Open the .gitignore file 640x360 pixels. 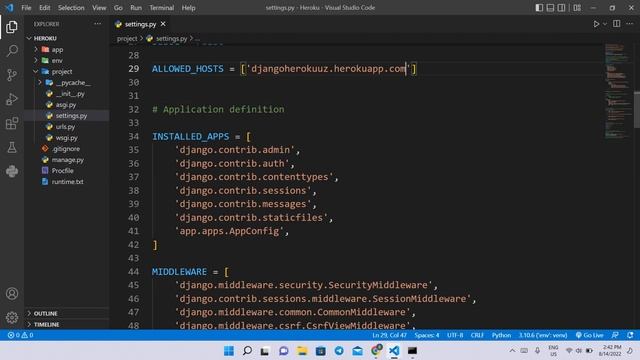click(67, 149)
